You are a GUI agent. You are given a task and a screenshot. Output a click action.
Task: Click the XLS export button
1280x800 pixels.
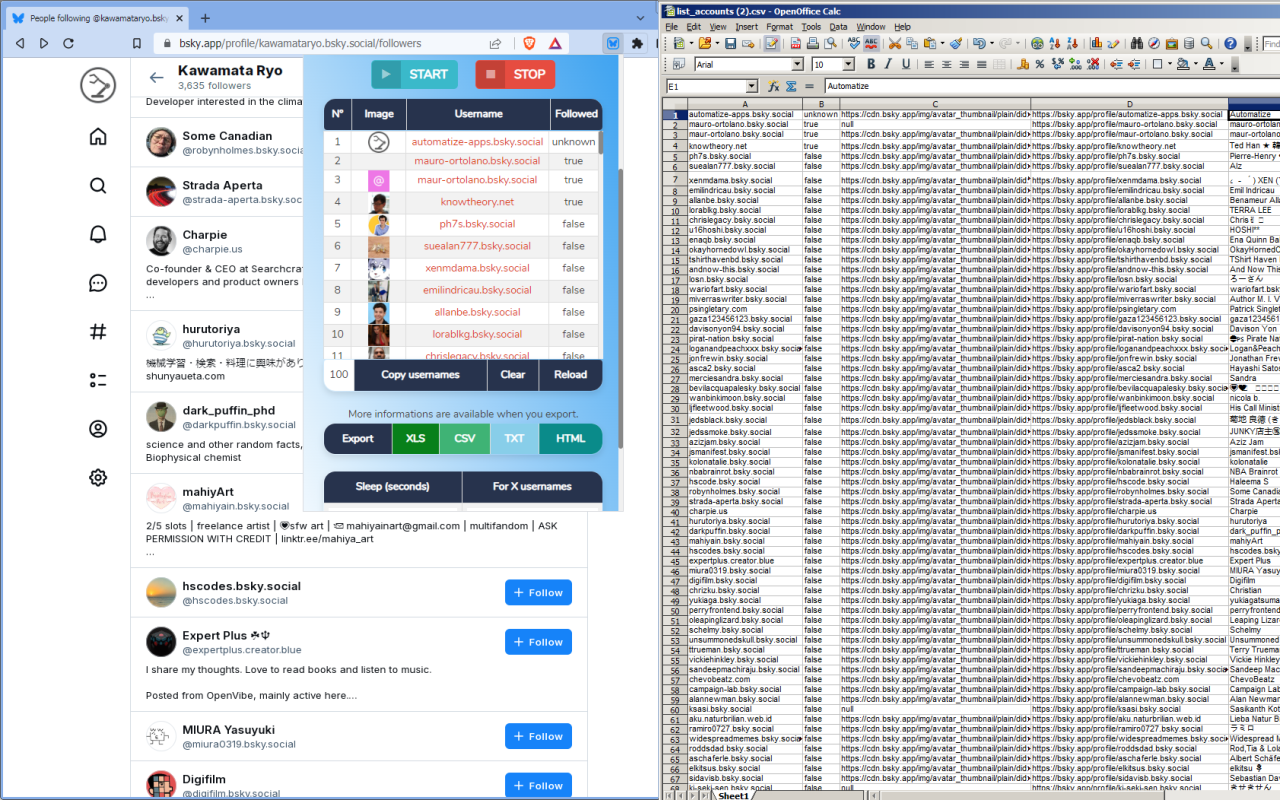point(415,439)
